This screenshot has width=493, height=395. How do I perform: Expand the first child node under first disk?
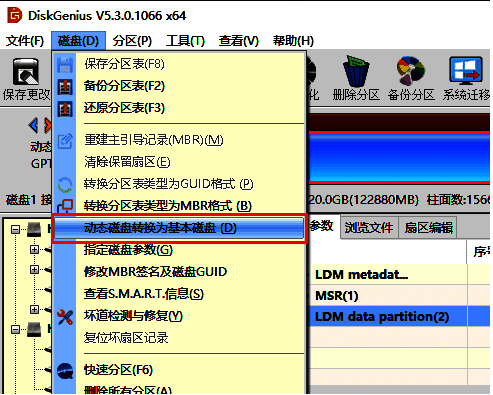click(x=34, y=250)
